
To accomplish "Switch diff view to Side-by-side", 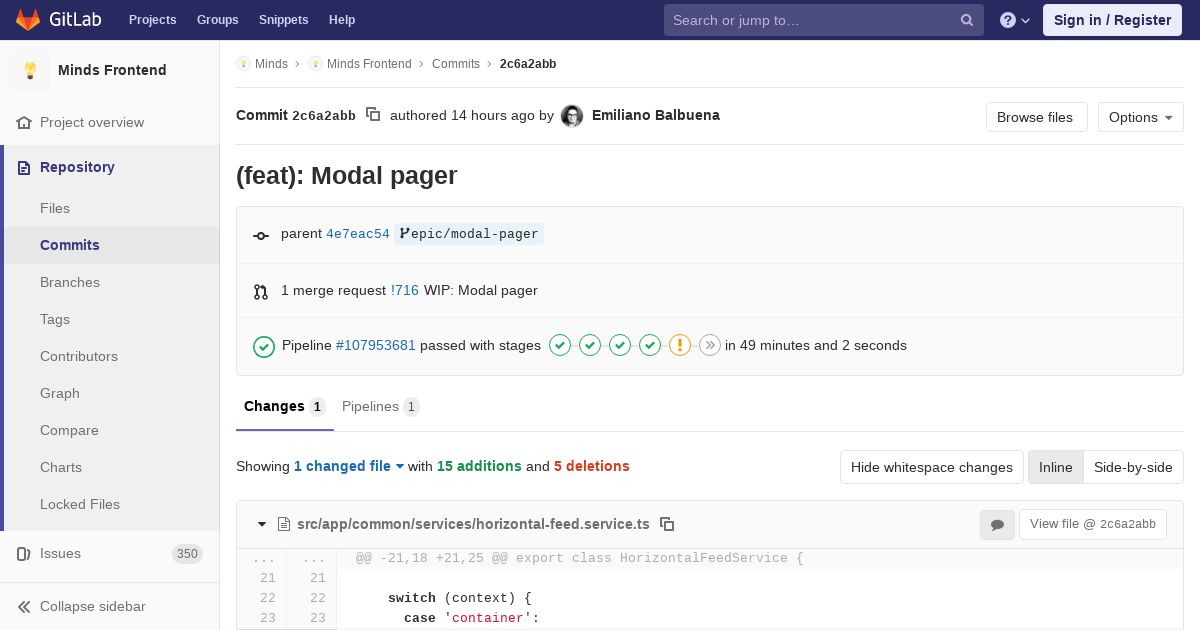I will click(x=1133, y=467).
